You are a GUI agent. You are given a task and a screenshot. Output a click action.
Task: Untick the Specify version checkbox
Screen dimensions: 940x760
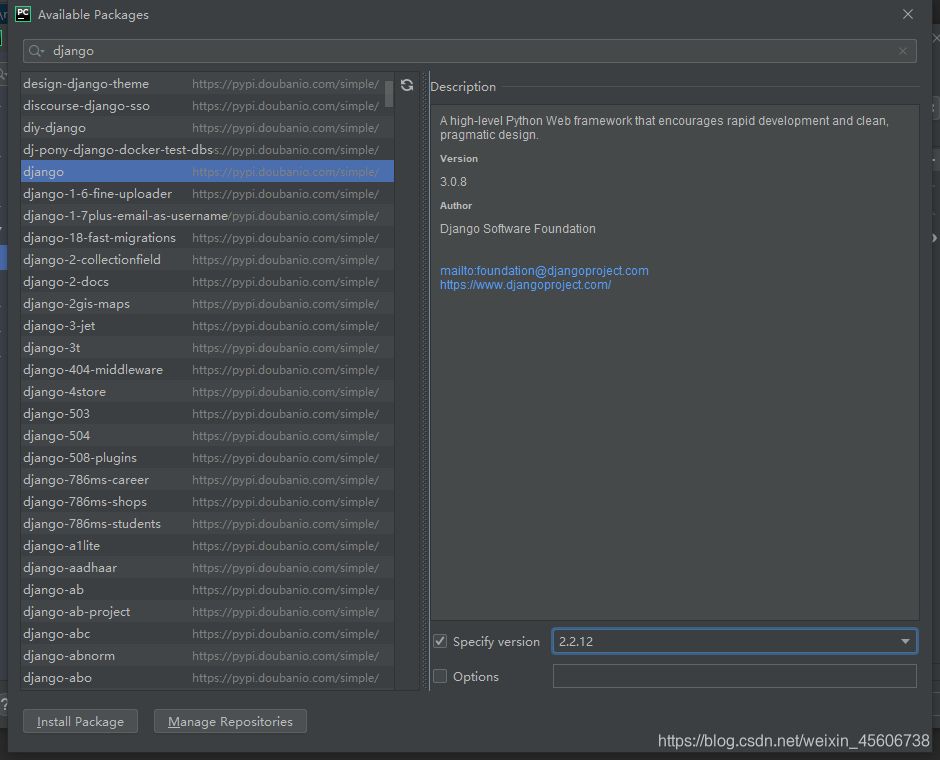(440, 641)
